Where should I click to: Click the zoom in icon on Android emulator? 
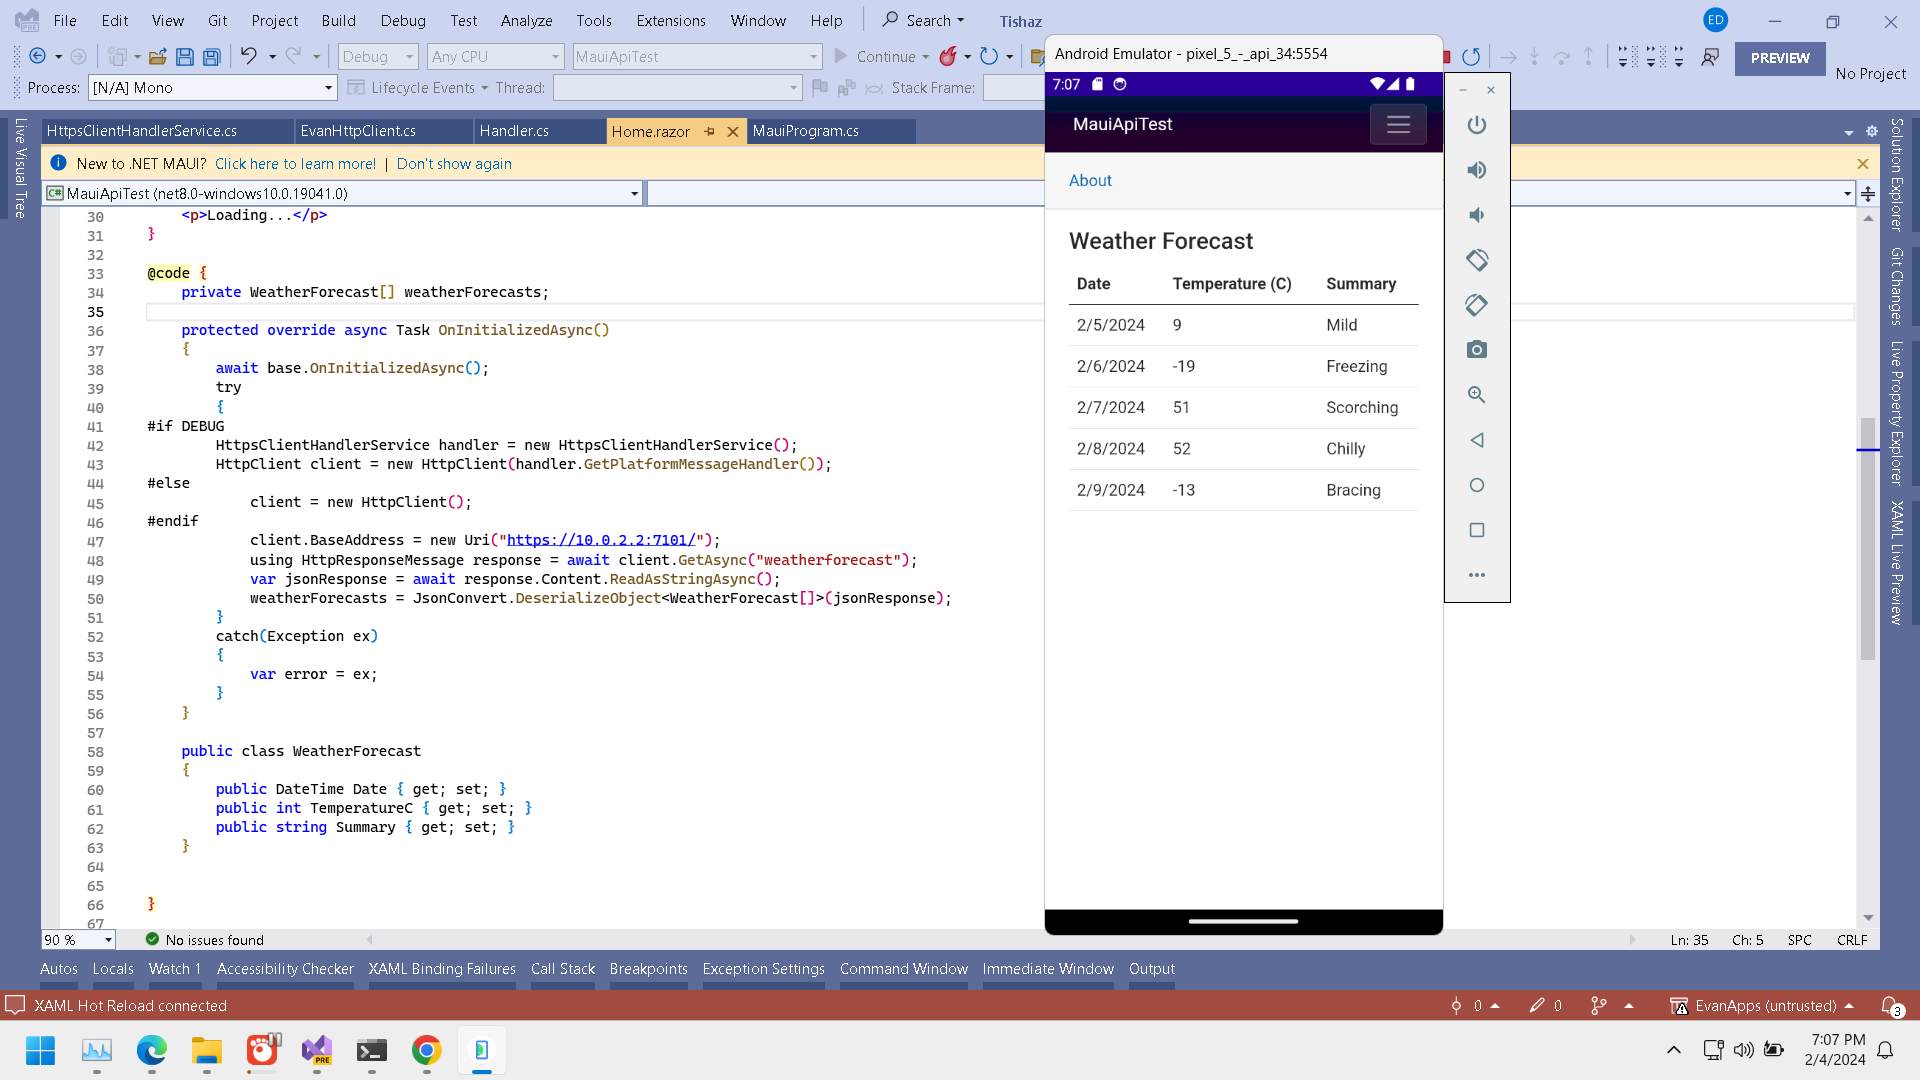pyautogui.click(x=1477, y=394)
